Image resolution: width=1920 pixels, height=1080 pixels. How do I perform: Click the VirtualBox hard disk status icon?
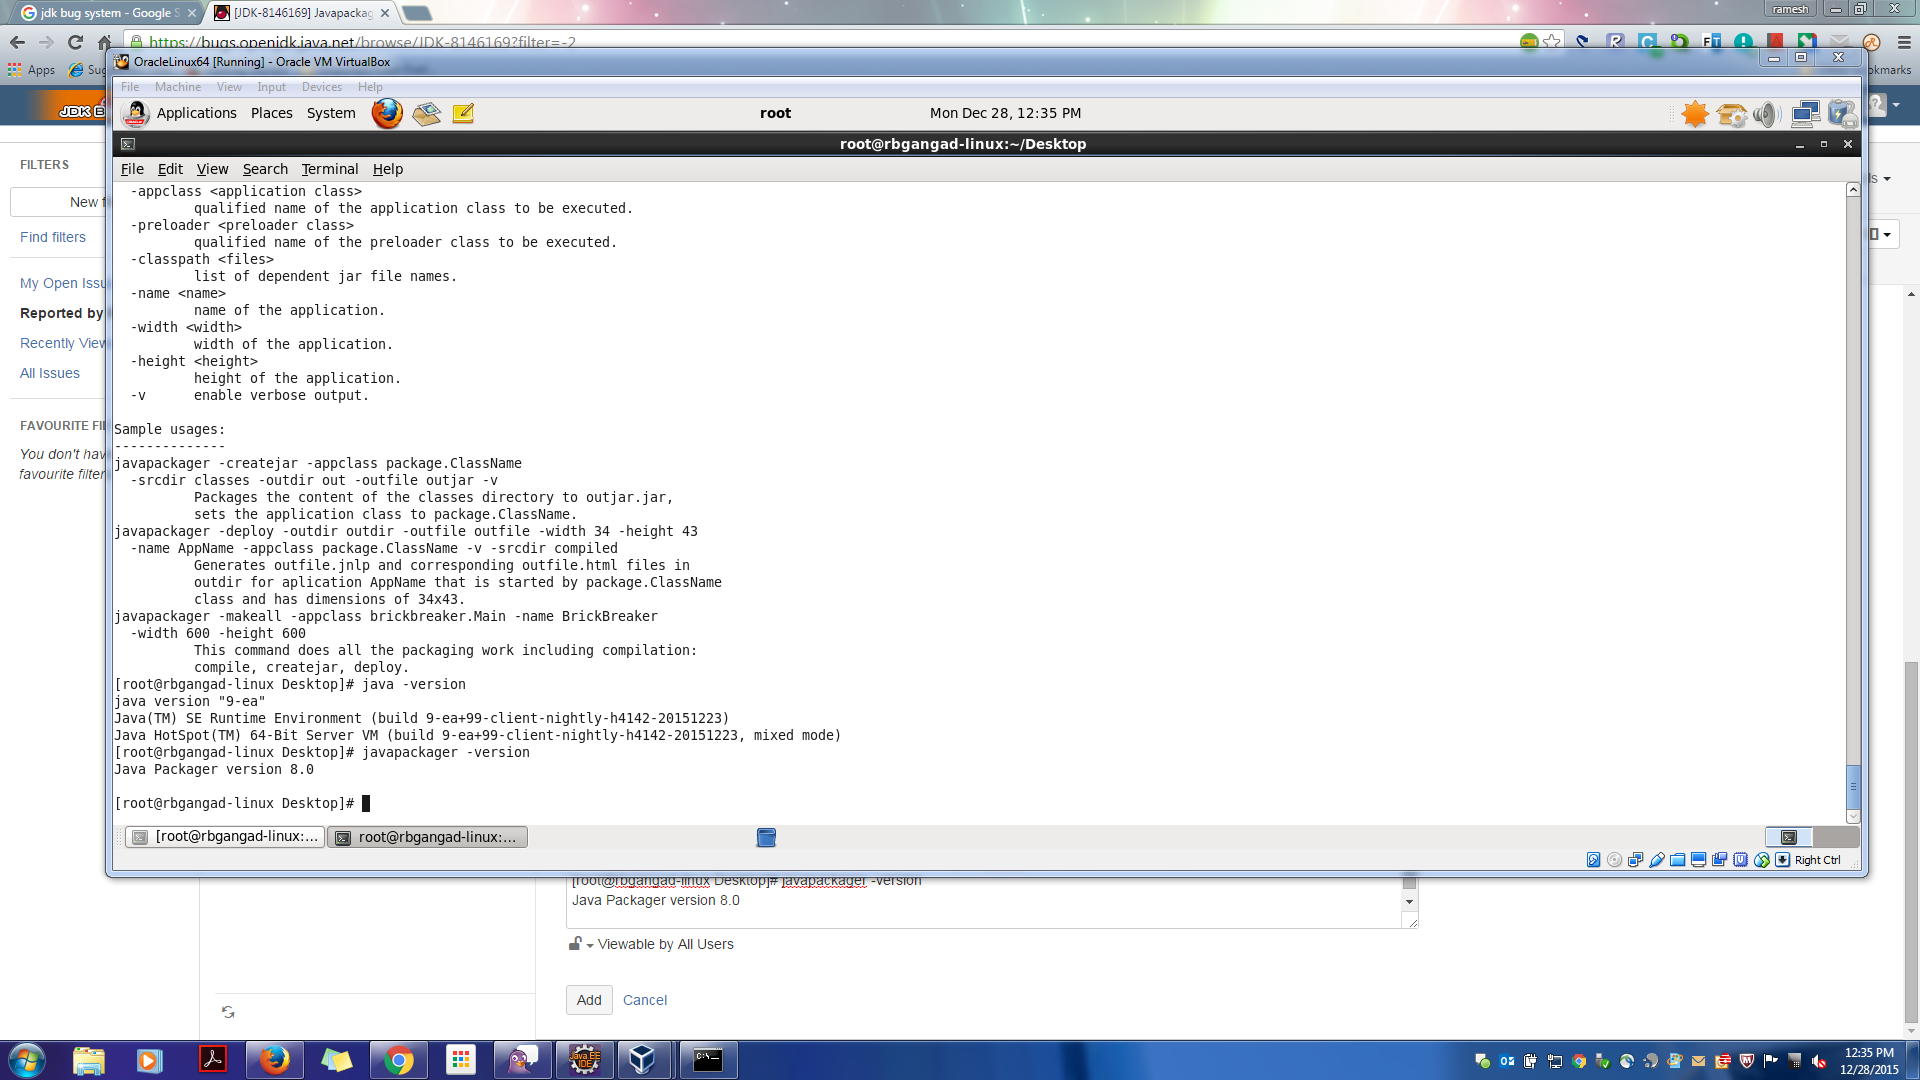click(x=1594, y=860)
